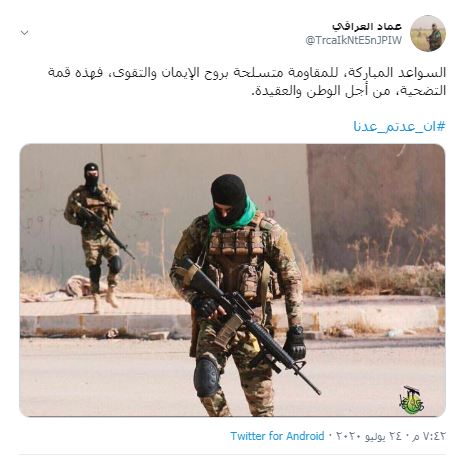The height and width of the screenshot is (463, 461).
Task: Open hashtag #ان_عدتم_عدنا
Action: pos(399,127)
